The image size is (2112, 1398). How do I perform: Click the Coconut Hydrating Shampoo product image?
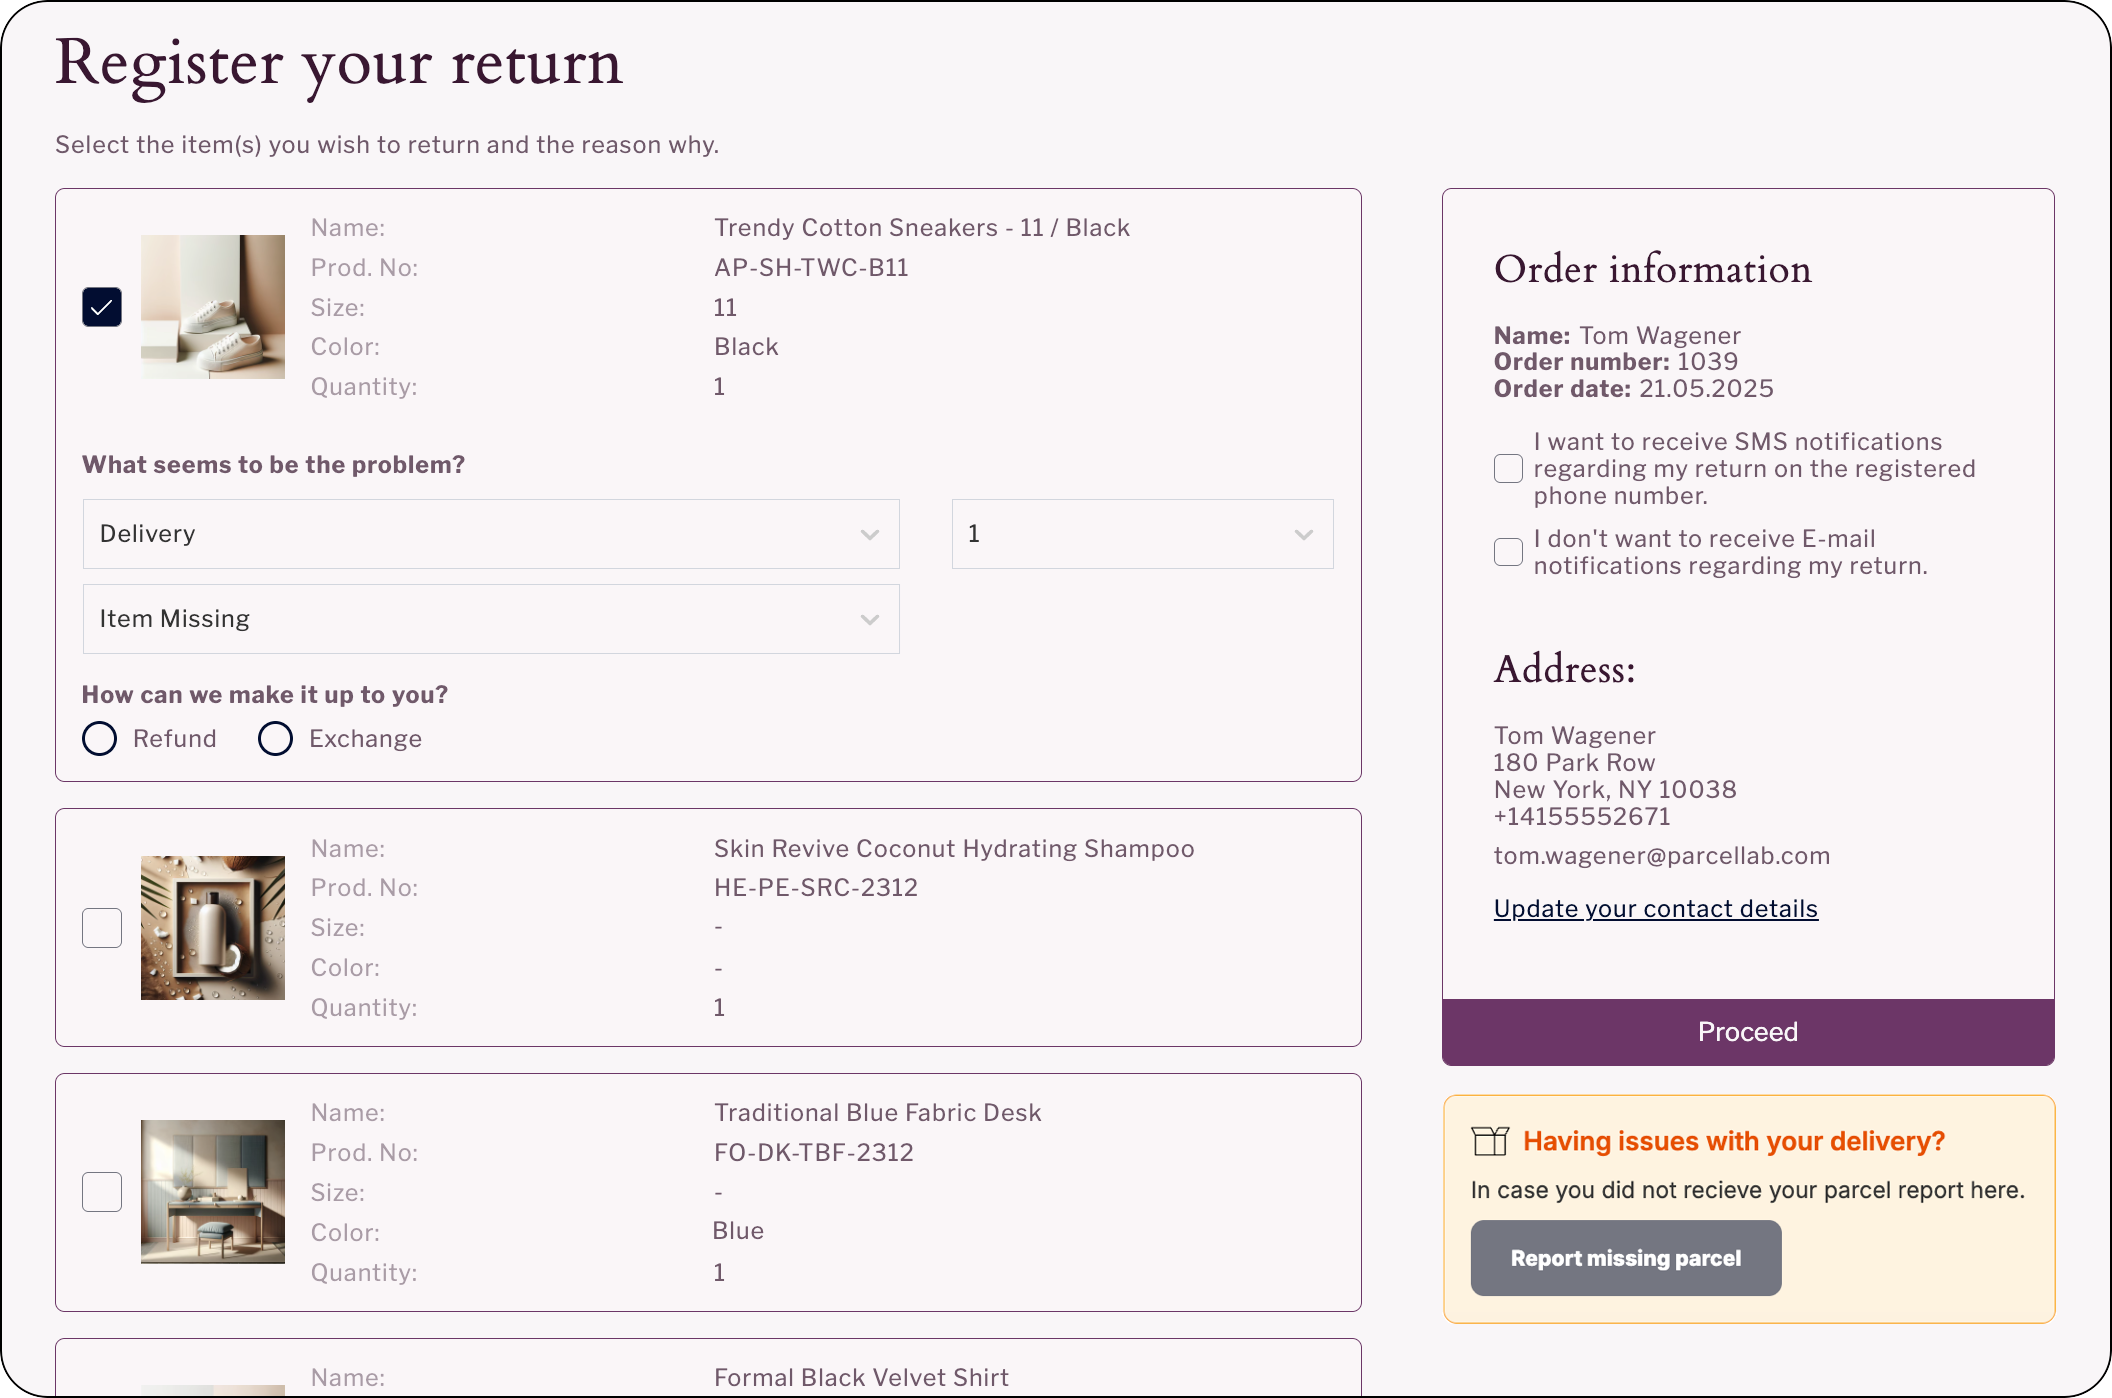(213, 928)
